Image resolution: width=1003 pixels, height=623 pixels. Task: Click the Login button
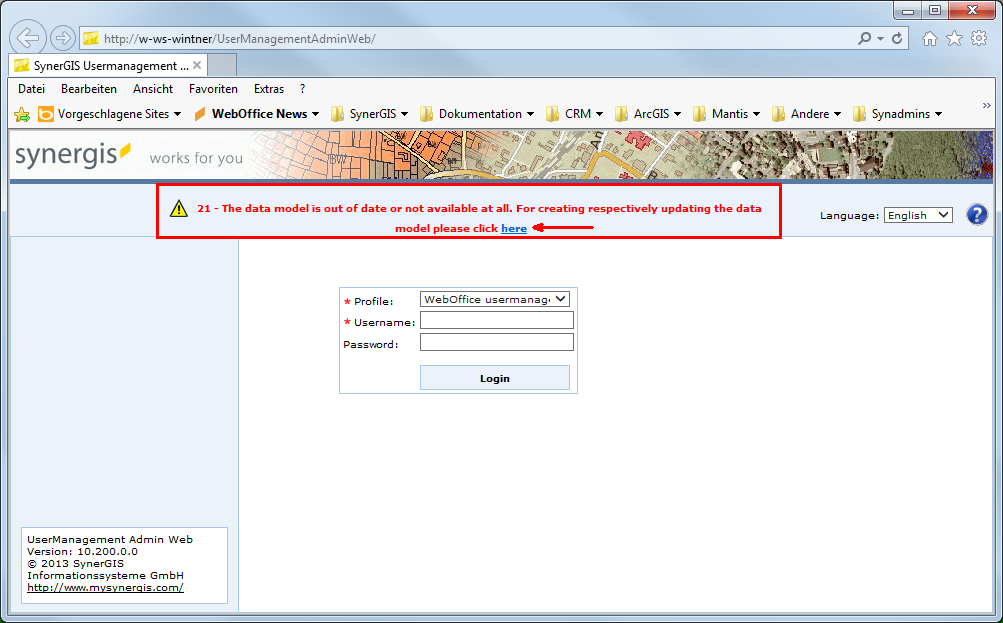click(x=494, y=377)
